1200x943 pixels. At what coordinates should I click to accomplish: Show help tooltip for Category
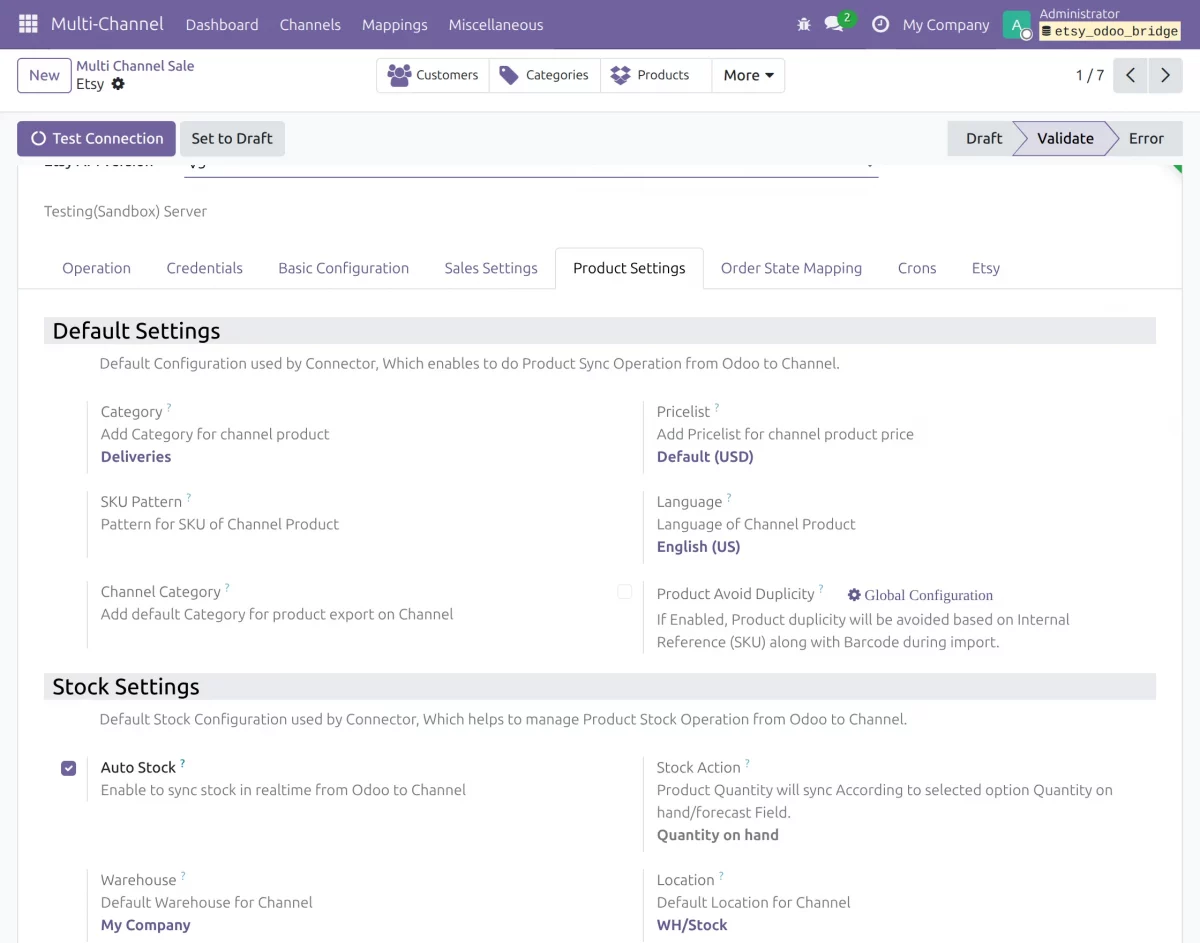pos(169,408)
